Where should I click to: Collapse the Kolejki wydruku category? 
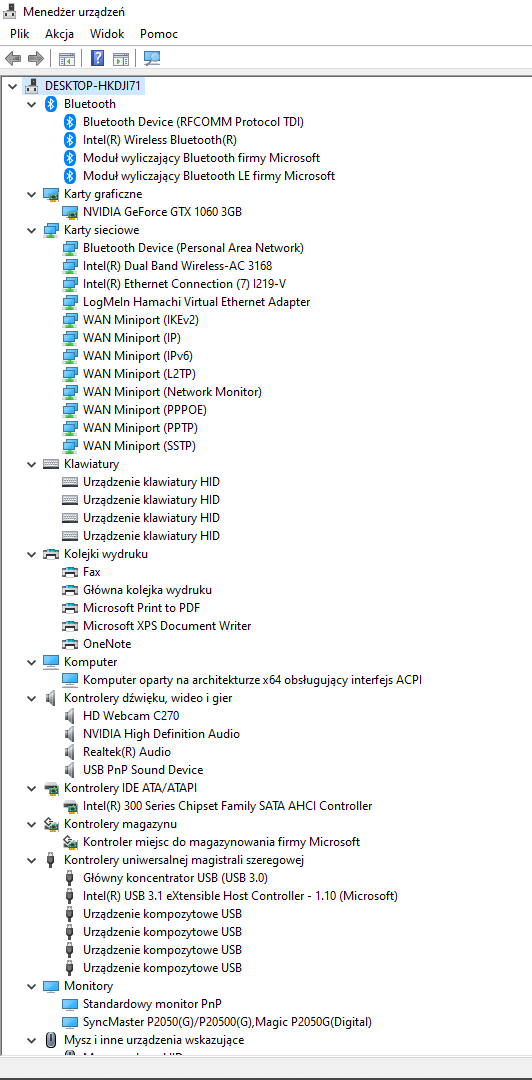tap(31, 554)
